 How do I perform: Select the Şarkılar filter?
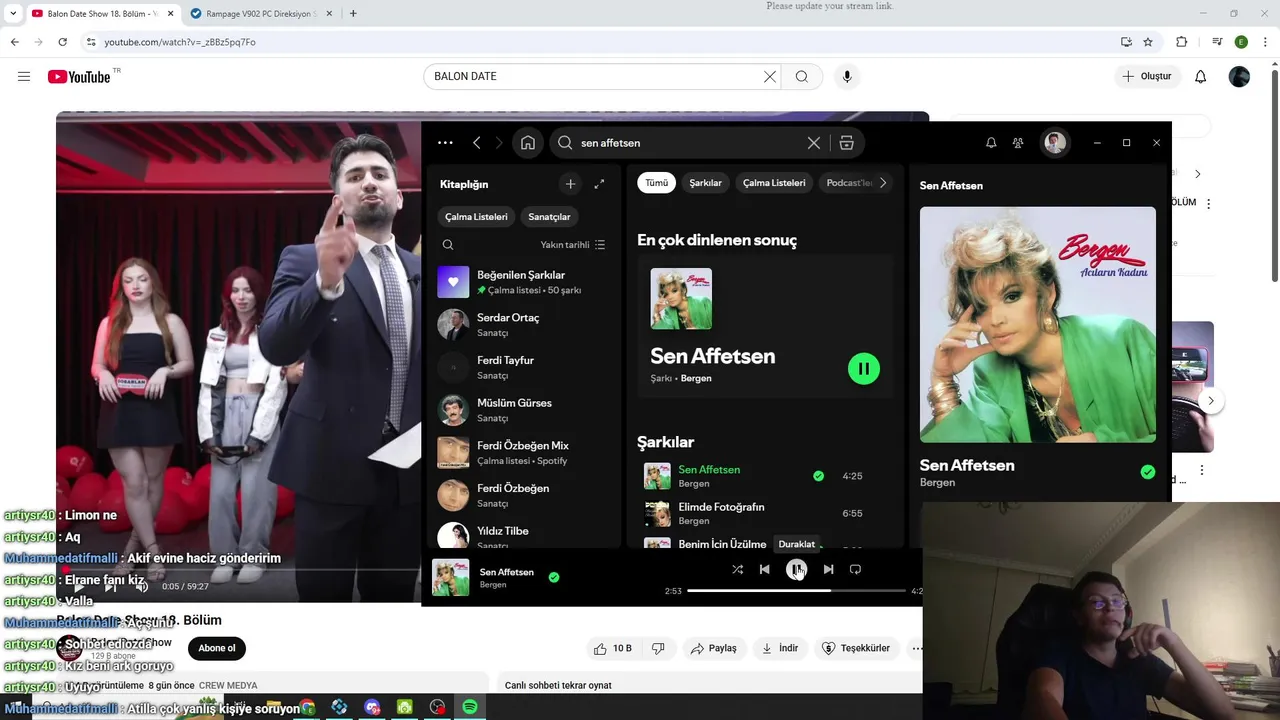(x=705, y=183)
